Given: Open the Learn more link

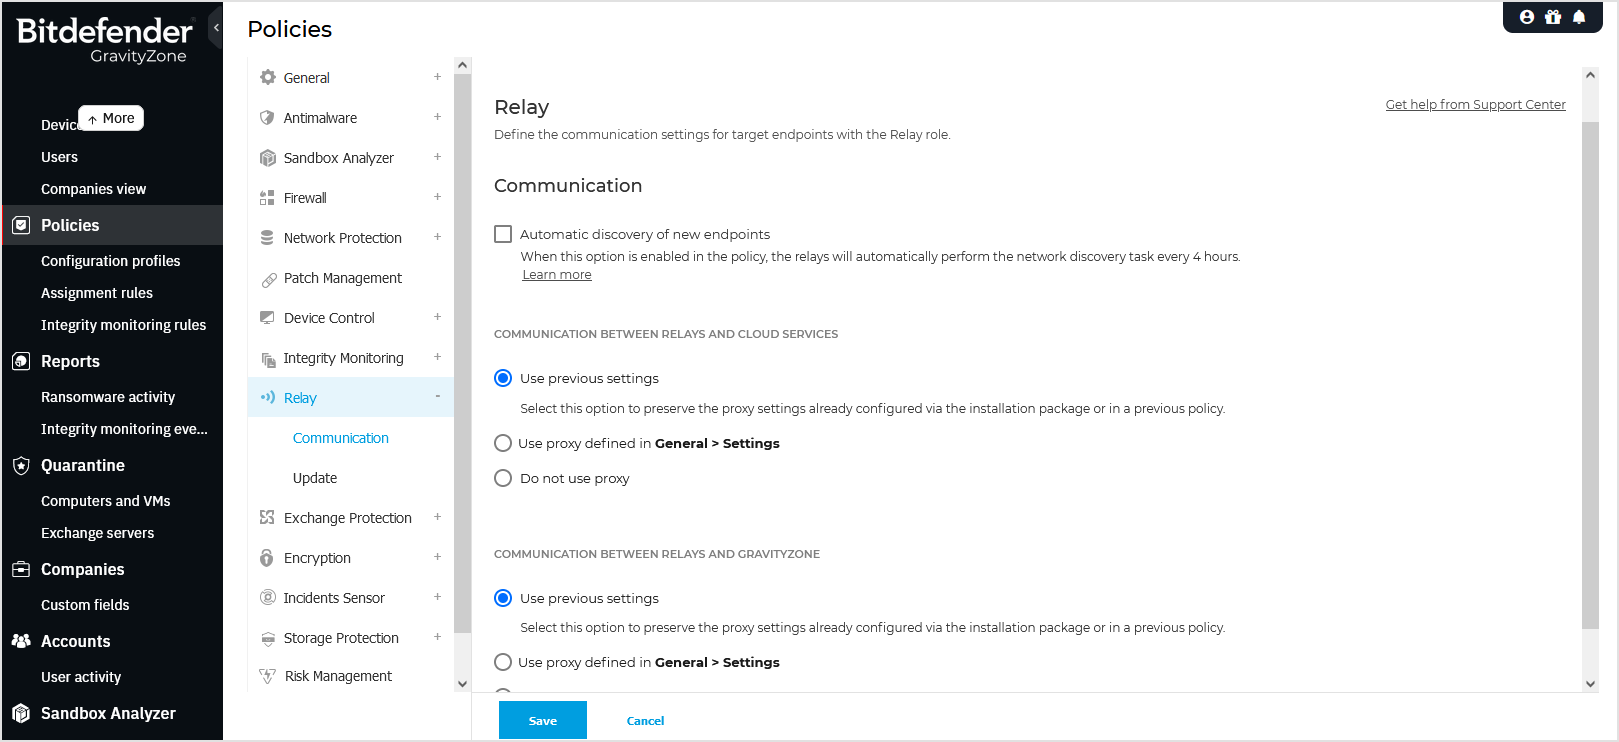Looking at the screenshot, I should [x=557, y=275].
